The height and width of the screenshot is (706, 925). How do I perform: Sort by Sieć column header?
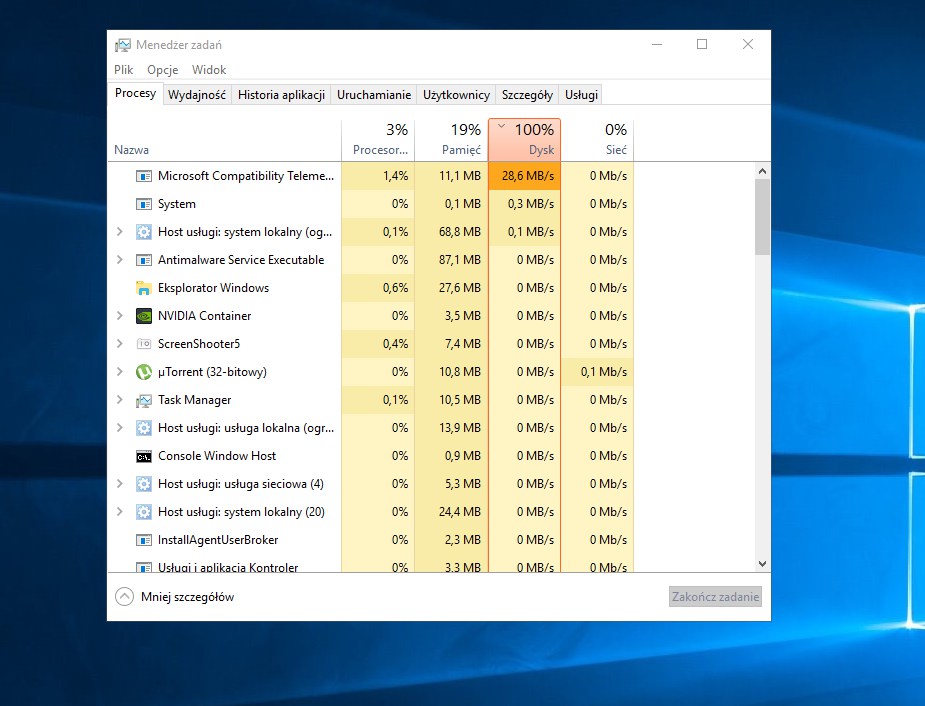[x=598, y=140]
